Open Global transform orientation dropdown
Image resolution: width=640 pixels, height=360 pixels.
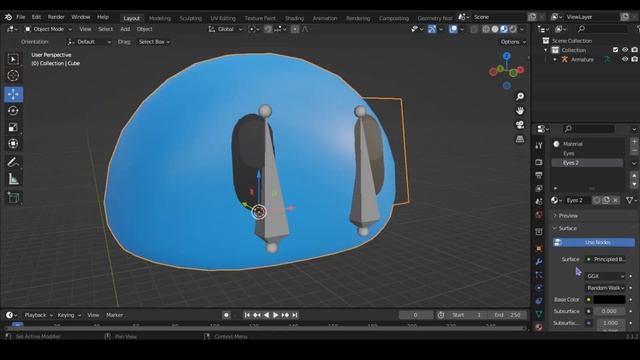click(x=225, y=29)
